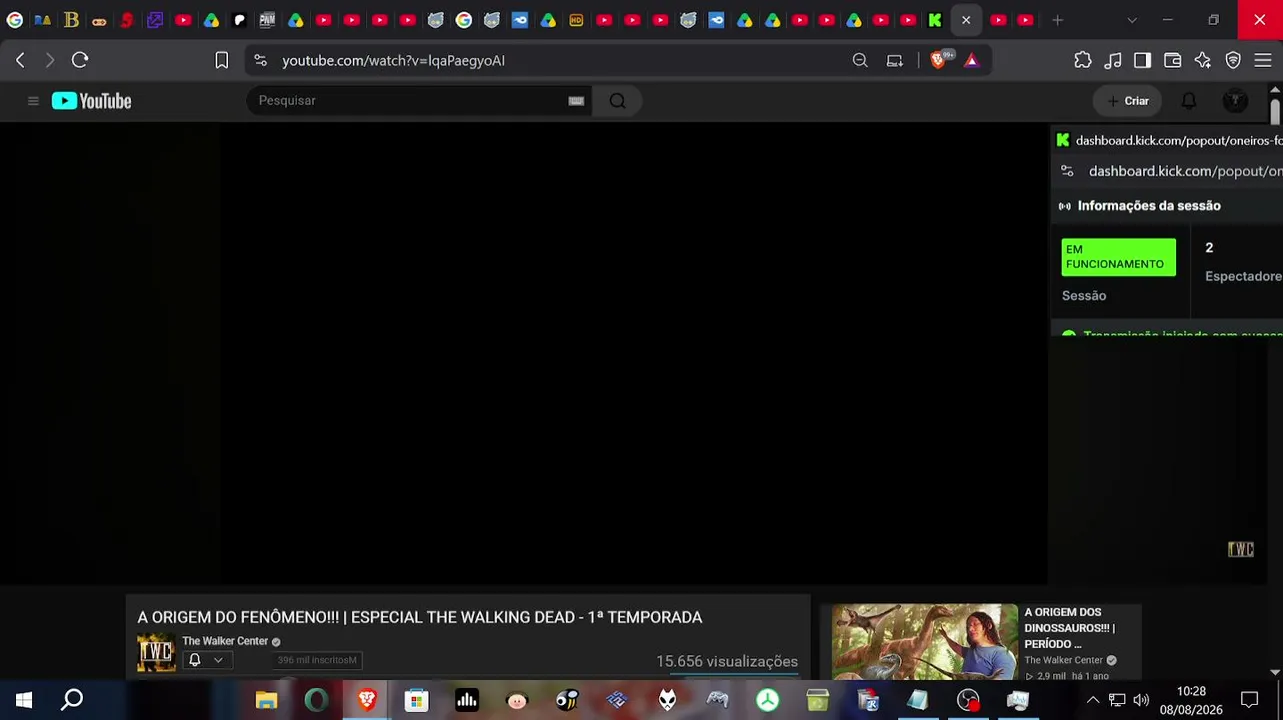Open Brave Wallet icon
1283x720 pixels.
(1173, 60)
